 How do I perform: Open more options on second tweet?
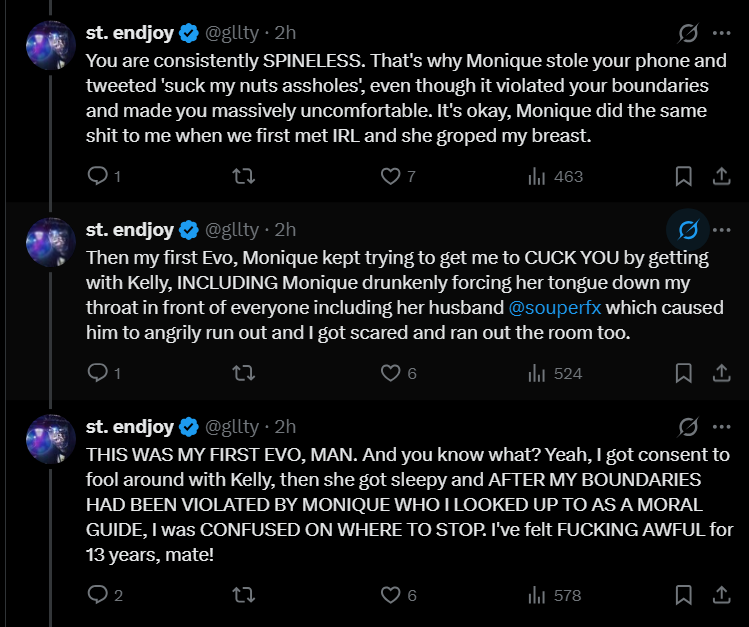721,230
